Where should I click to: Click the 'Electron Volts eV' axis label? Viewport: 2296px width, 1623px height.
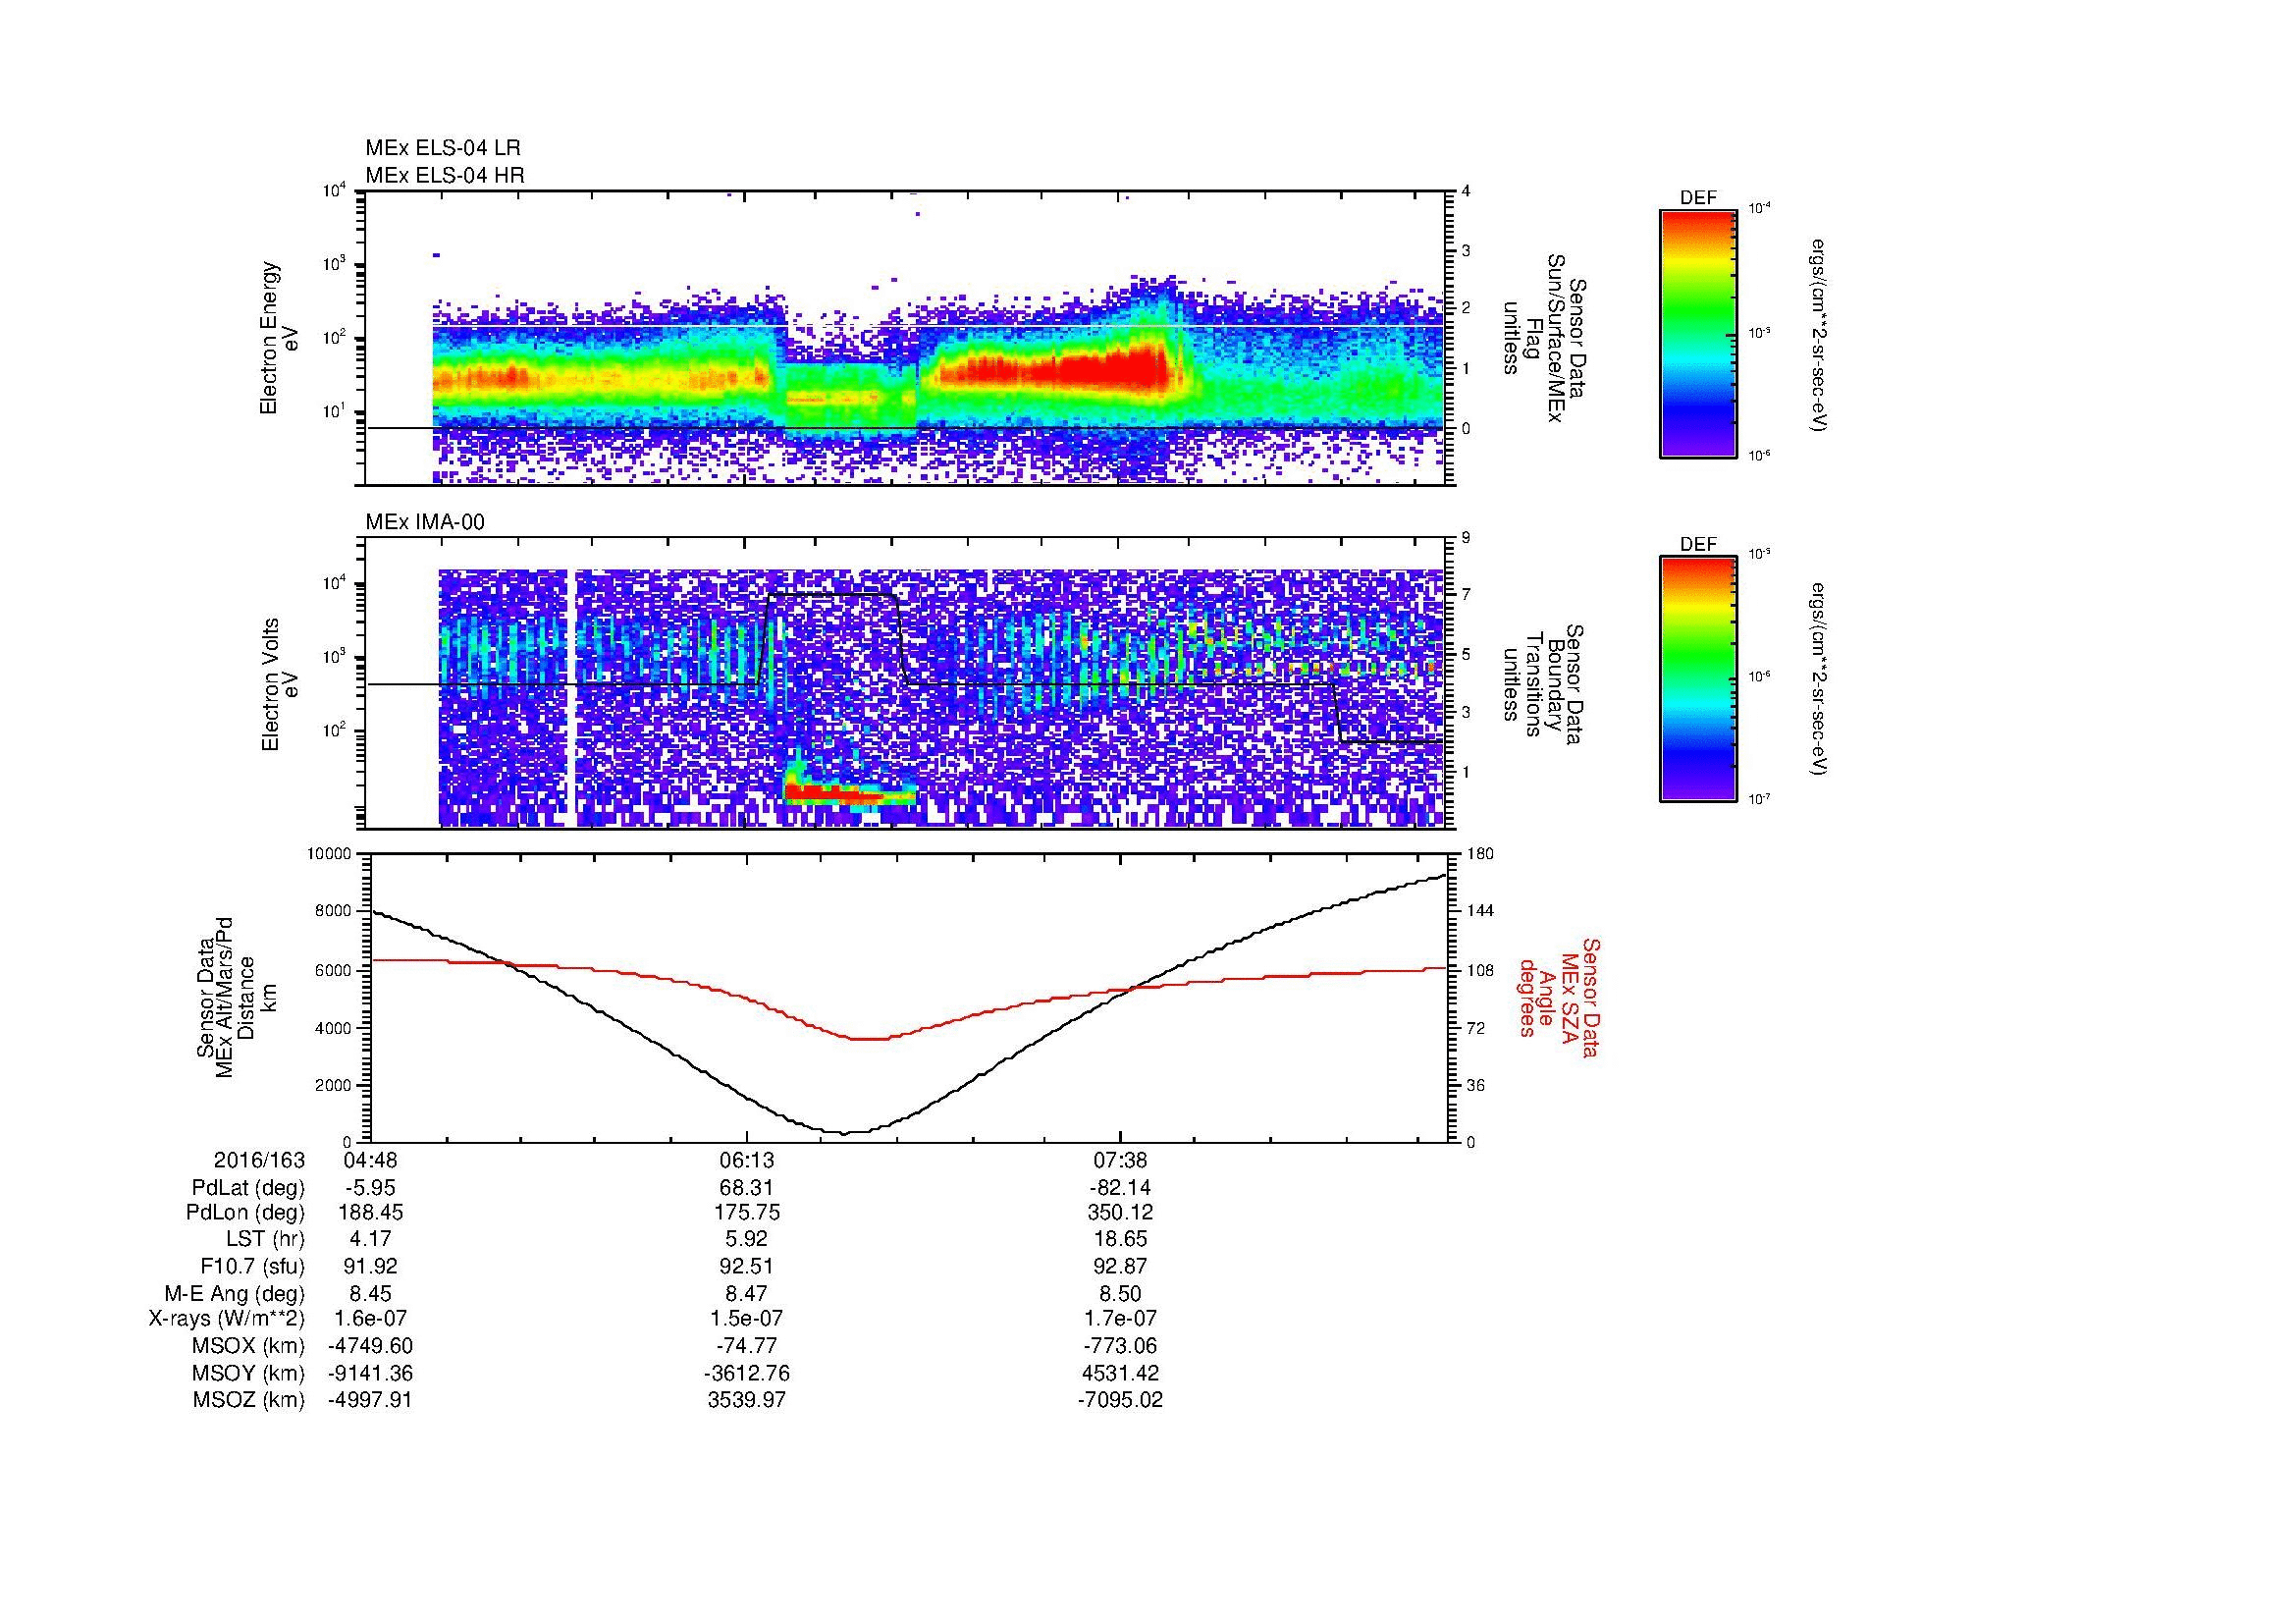pyautogui.click(x=279, y=684)
